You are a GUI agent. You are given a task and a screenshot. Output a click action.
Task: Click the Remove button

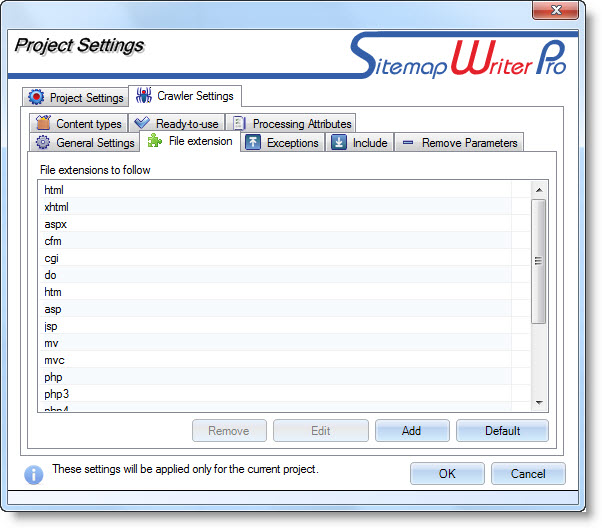tap(229, 430)
